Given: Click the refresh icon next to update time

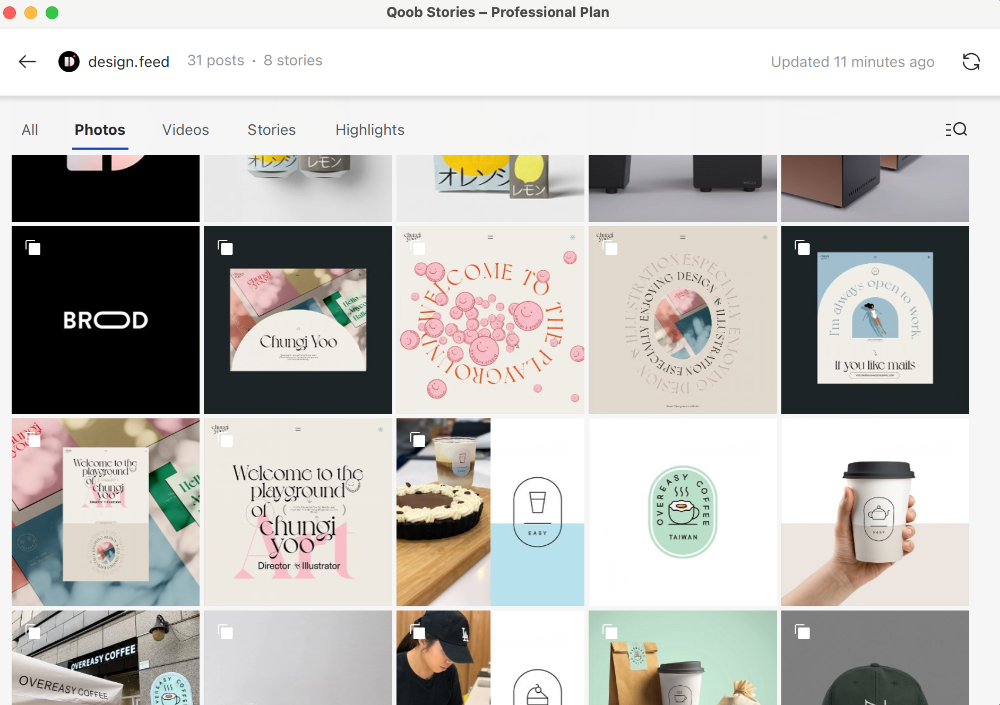Looking at the screenshot, I should pos(970,62).
